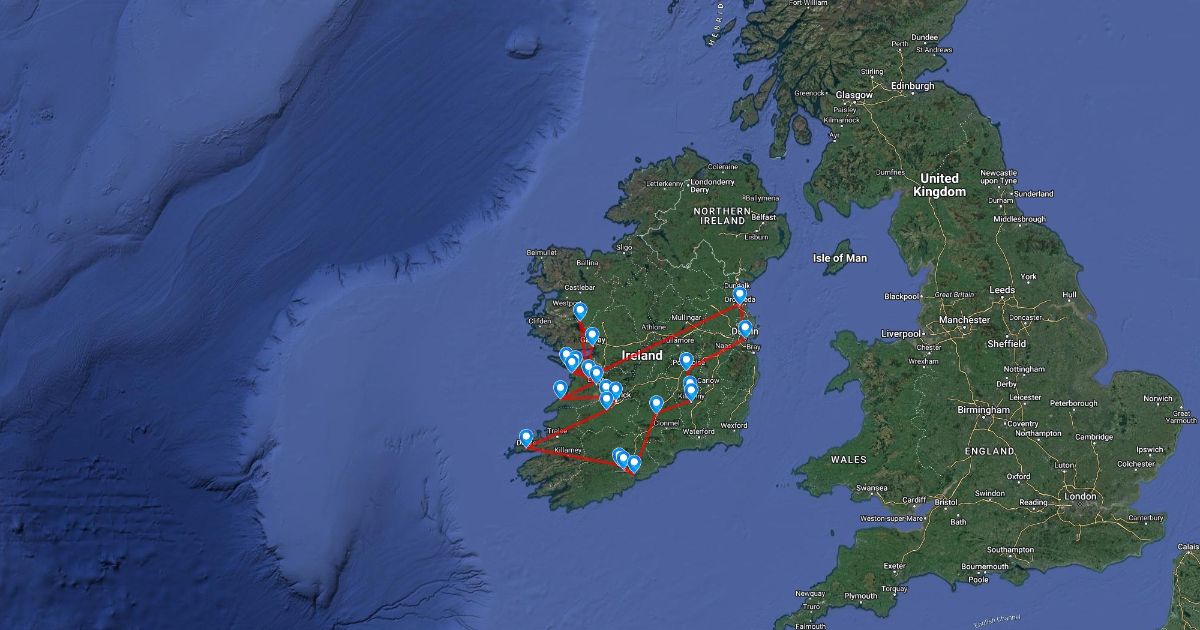Click the United Kingdom country label

click(x=940, y=185)
